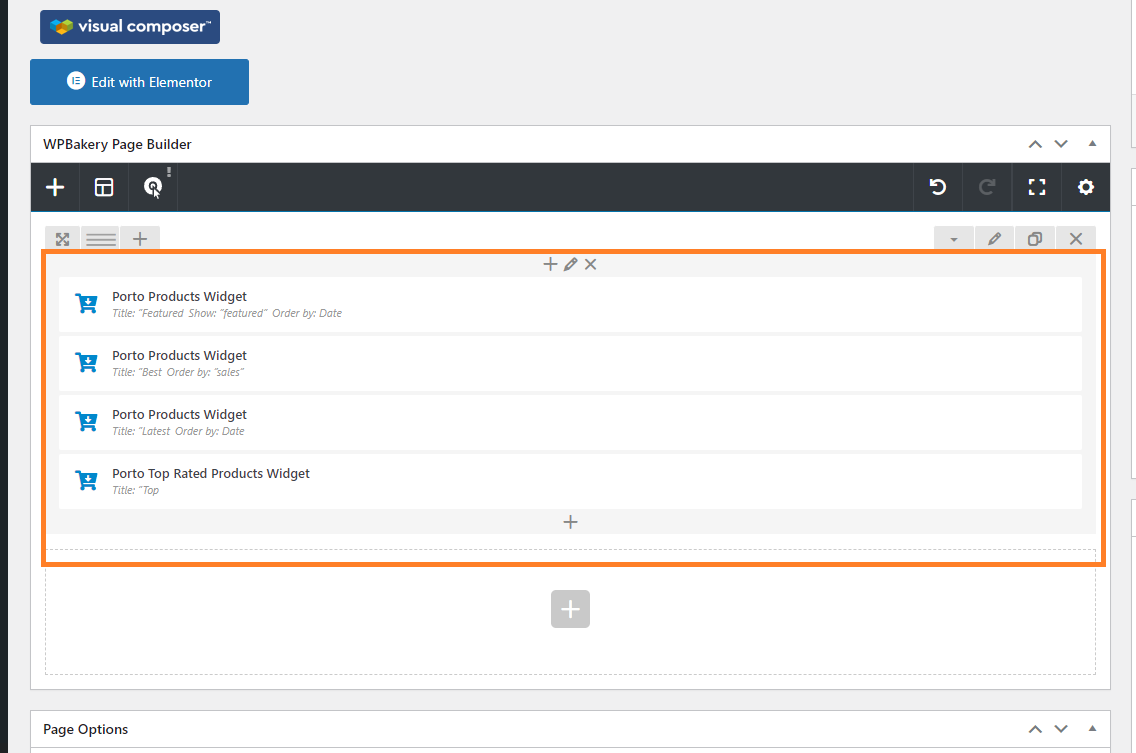Click Edit with Elementor button

click(139, 82)
